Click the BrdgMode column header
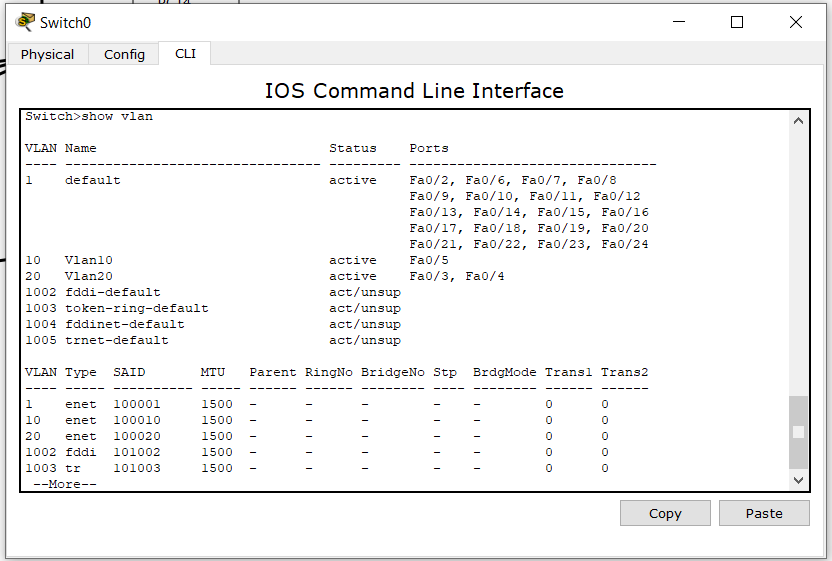The image size is (832, 561). (505, 372)
